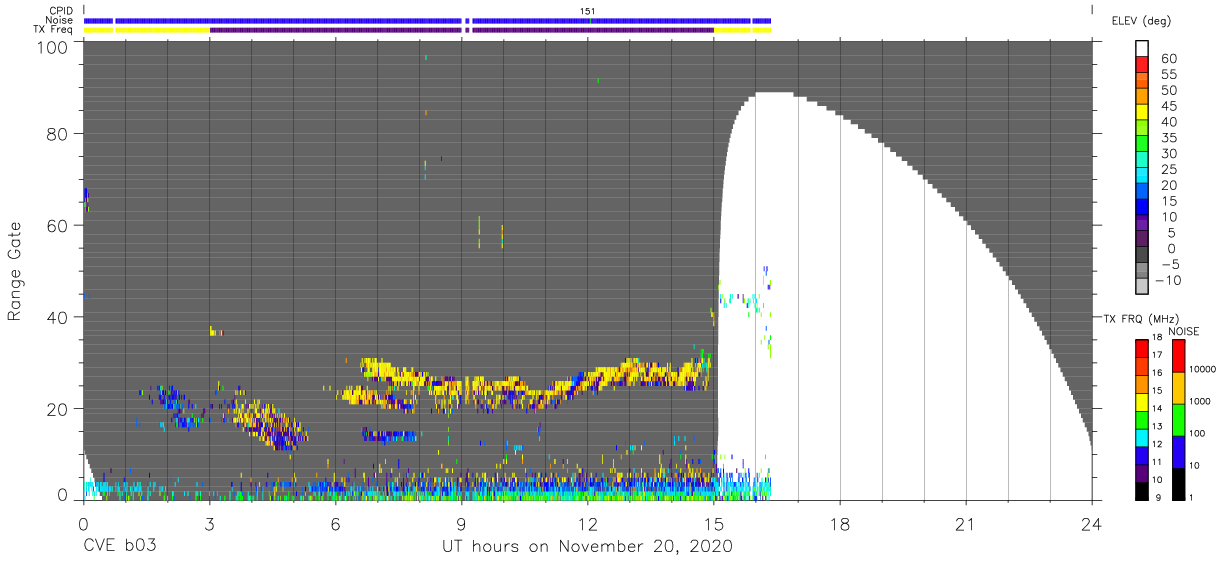1228x567 pixels.
Task: Pick black 9–10 segment of TX FRQ colorbar
Action: pos(1142,491)
